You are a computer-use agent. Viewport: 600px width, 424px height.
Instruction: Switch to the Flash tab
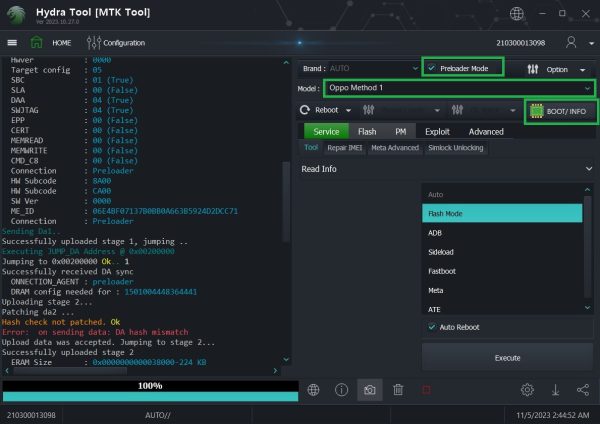367,132
